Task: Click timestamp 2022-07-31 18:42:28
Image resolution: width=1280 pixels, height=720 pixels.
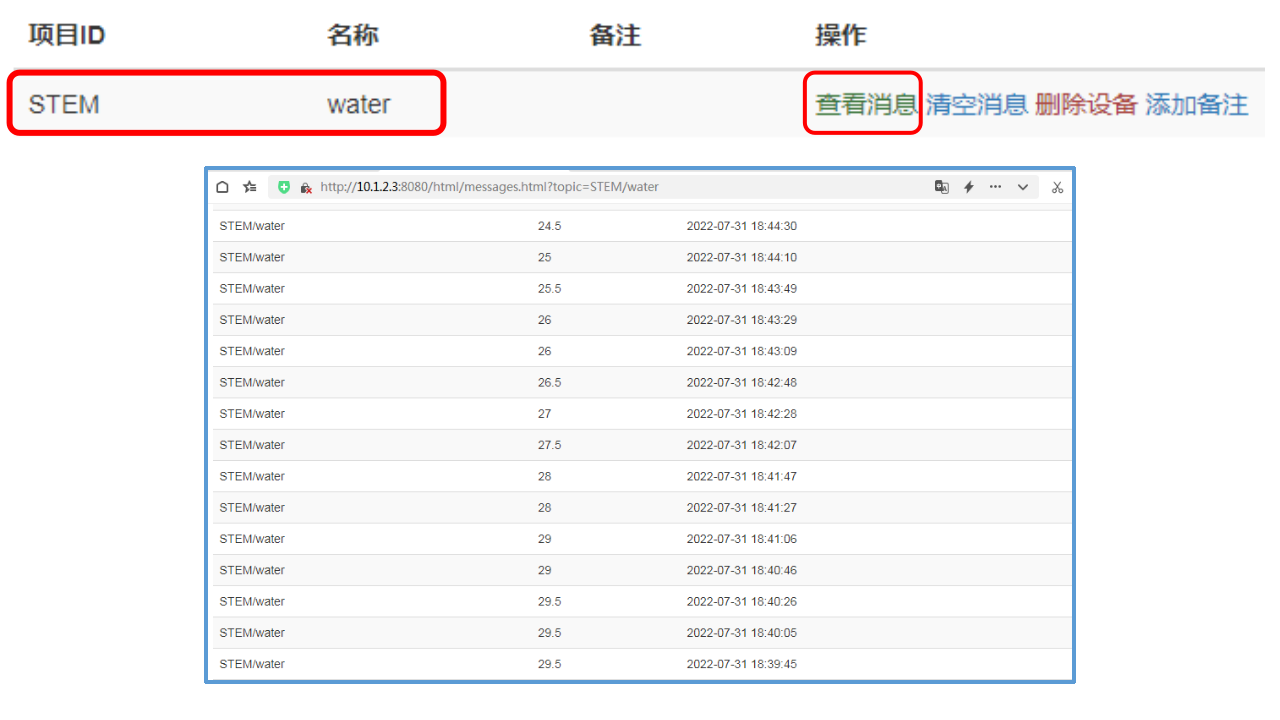Action: coord(741,414)
